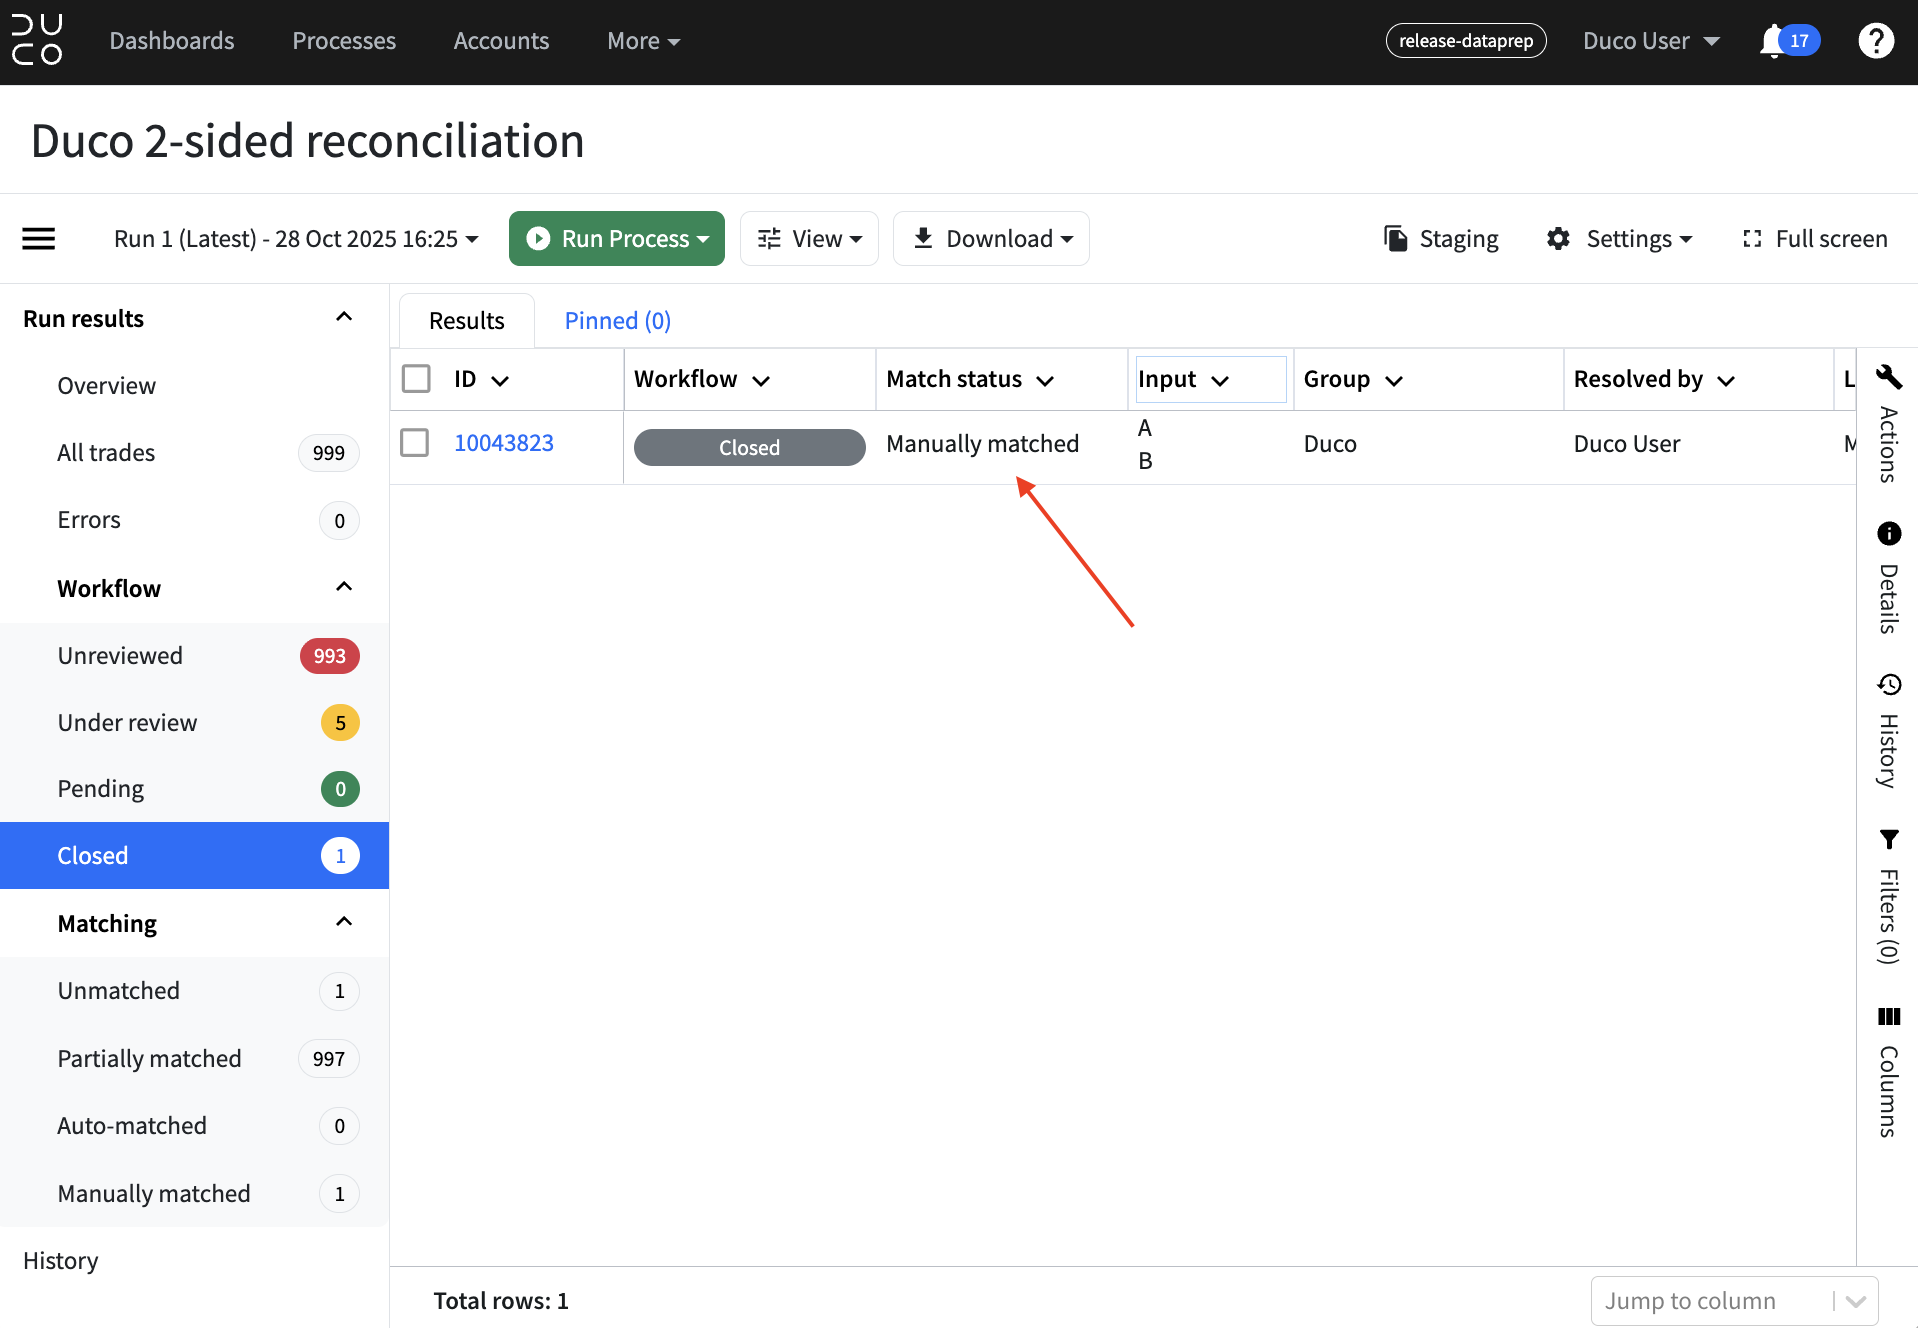Open the Details info panel
Image resolution: width=1918 pixels, height=1328 pixels.
tap(1888, 533)
